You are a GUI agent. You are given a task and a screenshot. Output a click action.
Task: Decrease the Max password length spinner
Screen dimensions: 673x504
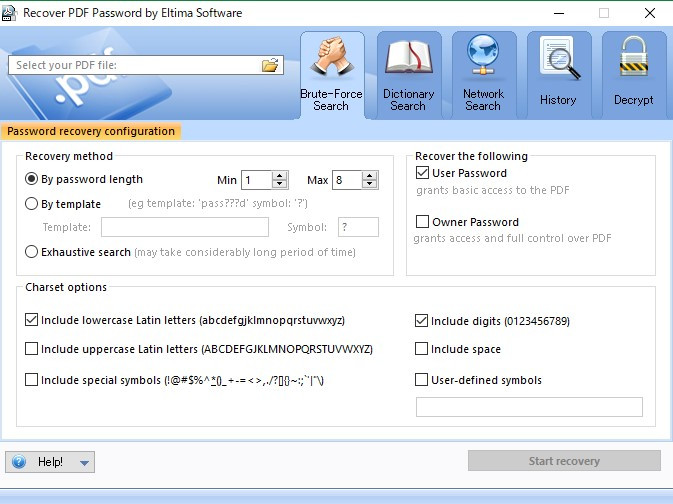370,185
